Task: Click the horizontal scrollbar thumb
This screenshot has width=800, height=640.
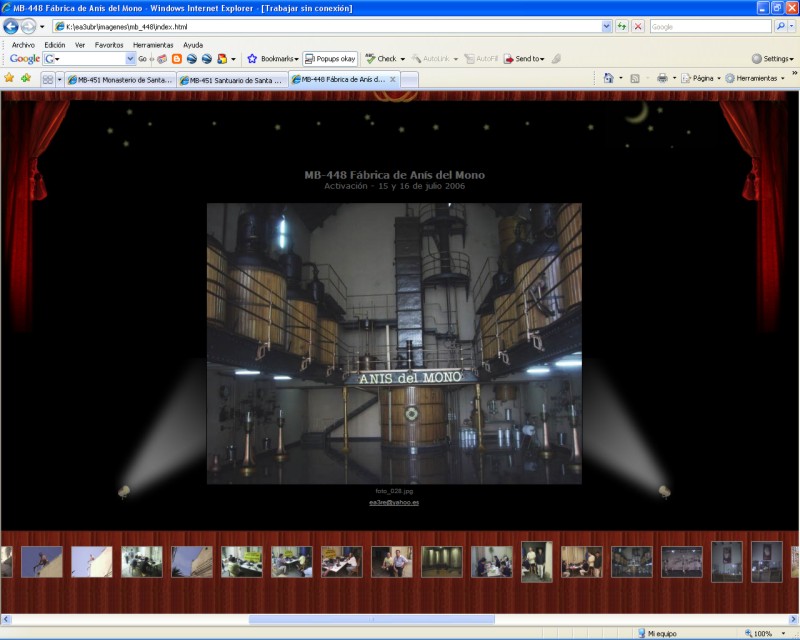Action: pos(371,619)
